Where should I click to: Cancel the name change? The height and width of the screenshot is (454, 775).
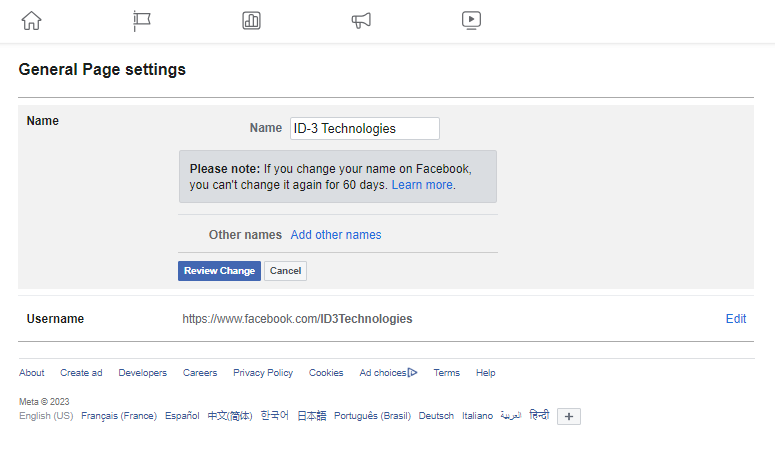285,271
